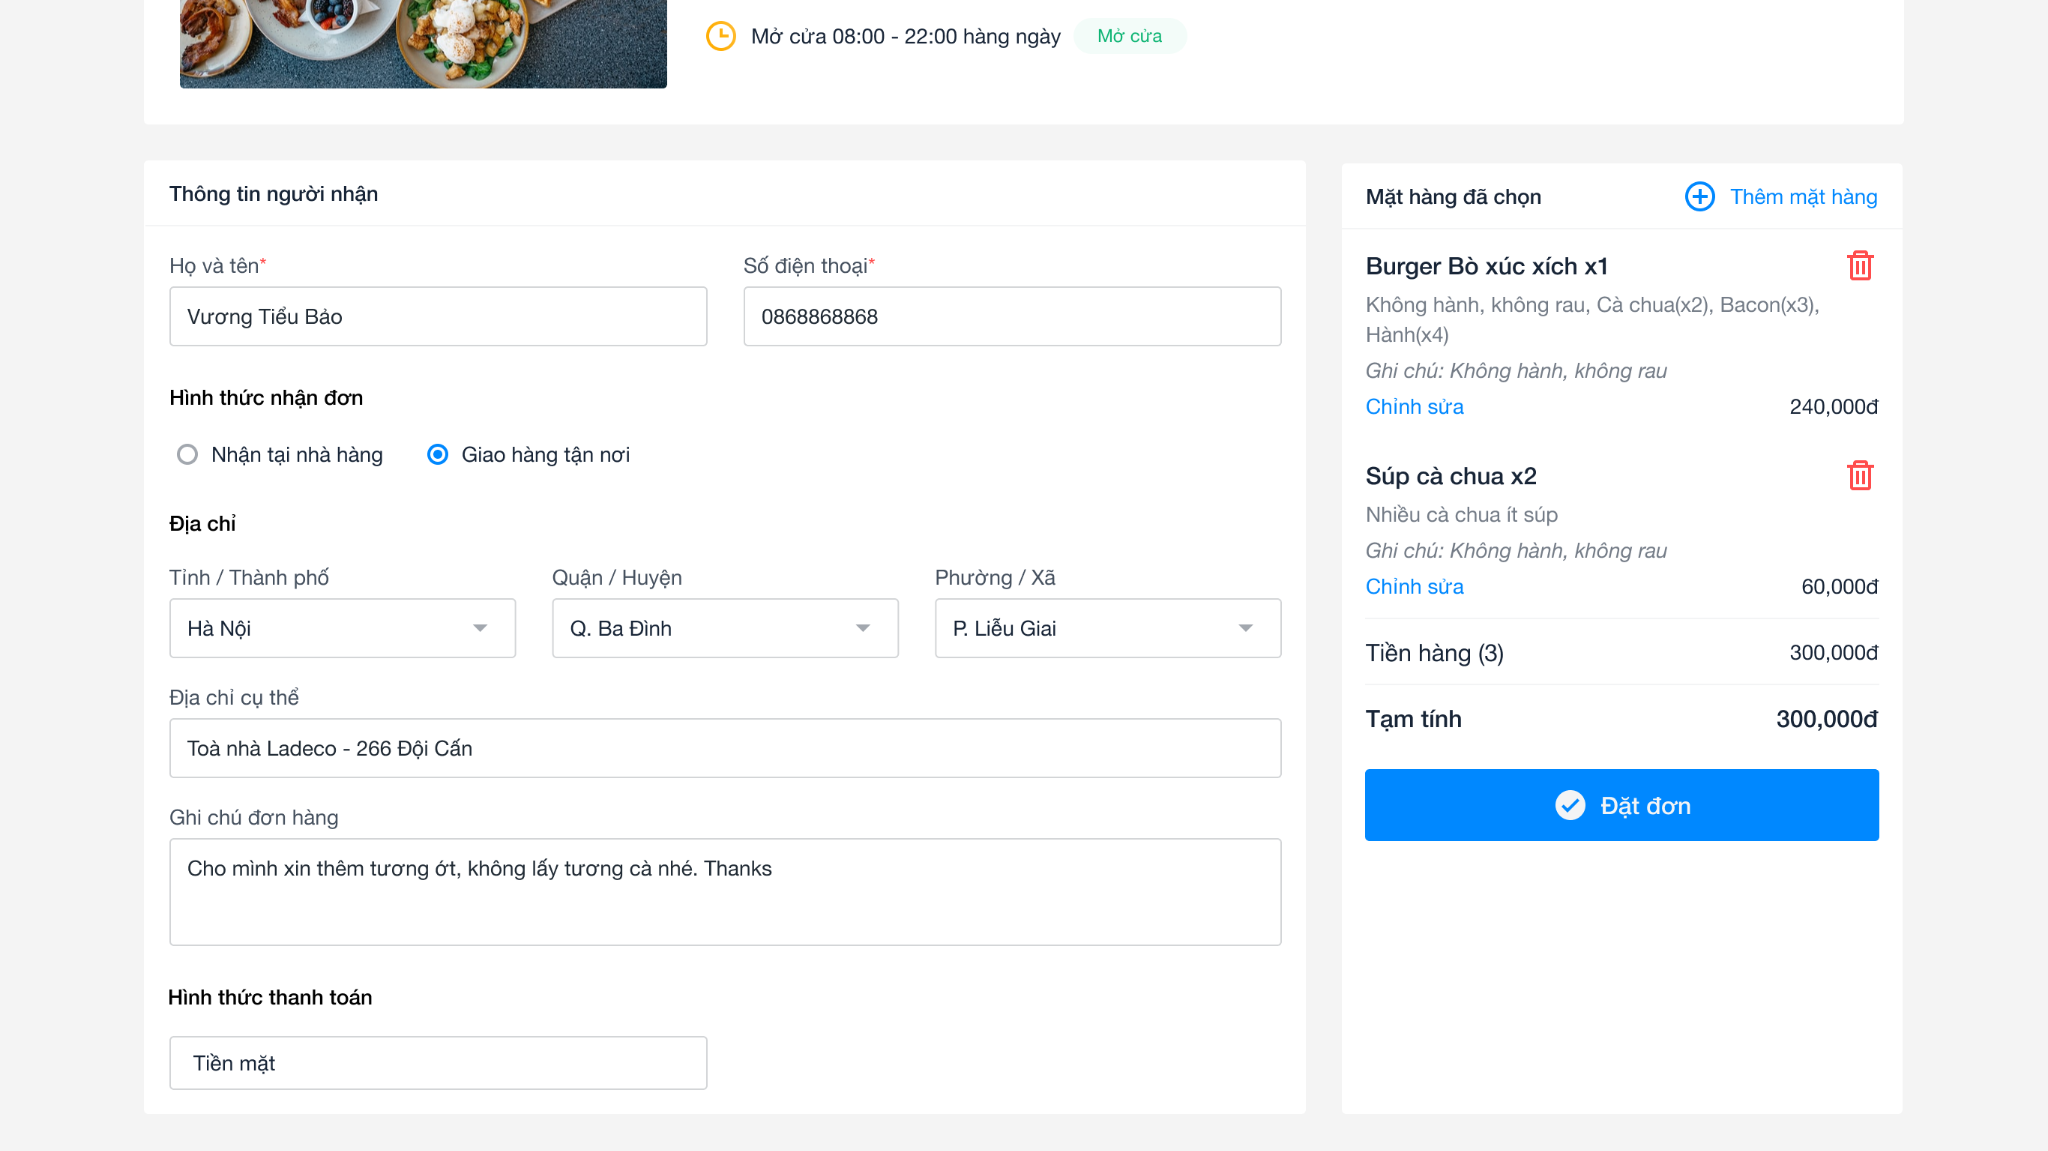The height and width of the screenshot is (1151, 2048).
Task: Click the restaurant food photo
Action: (423, 42)
